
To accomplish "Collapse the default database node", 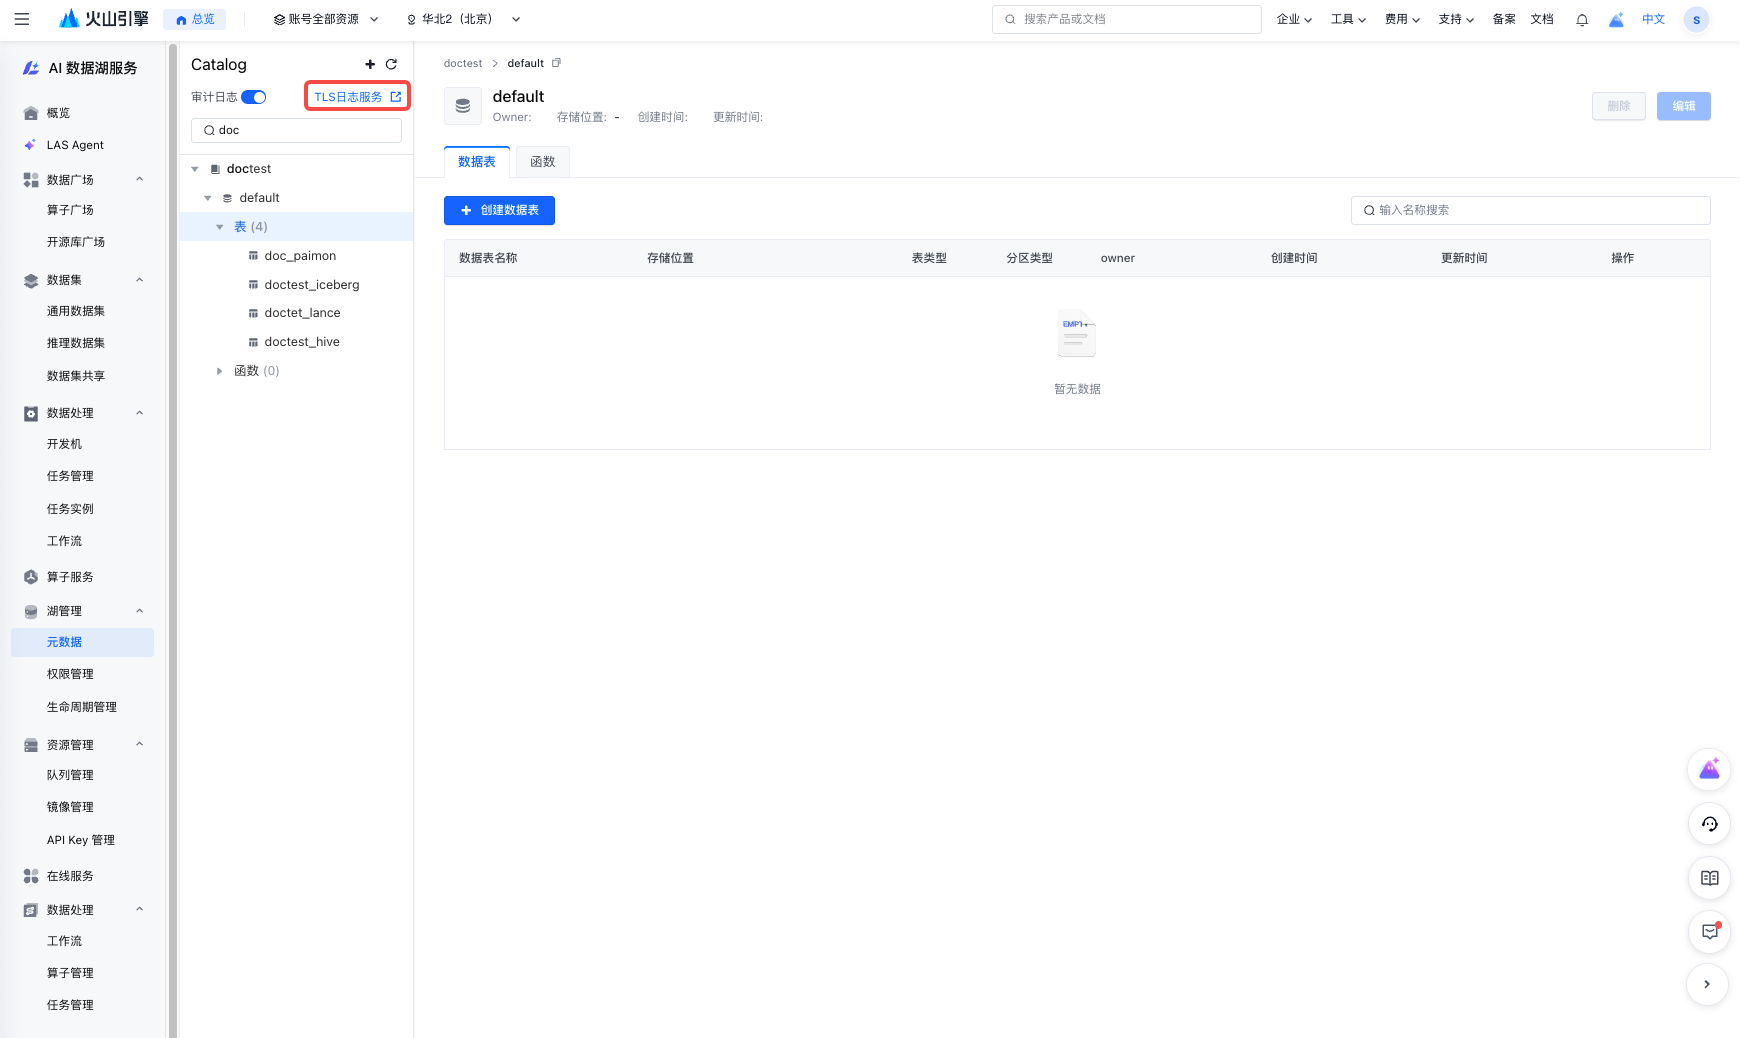I will click(208, 198).
